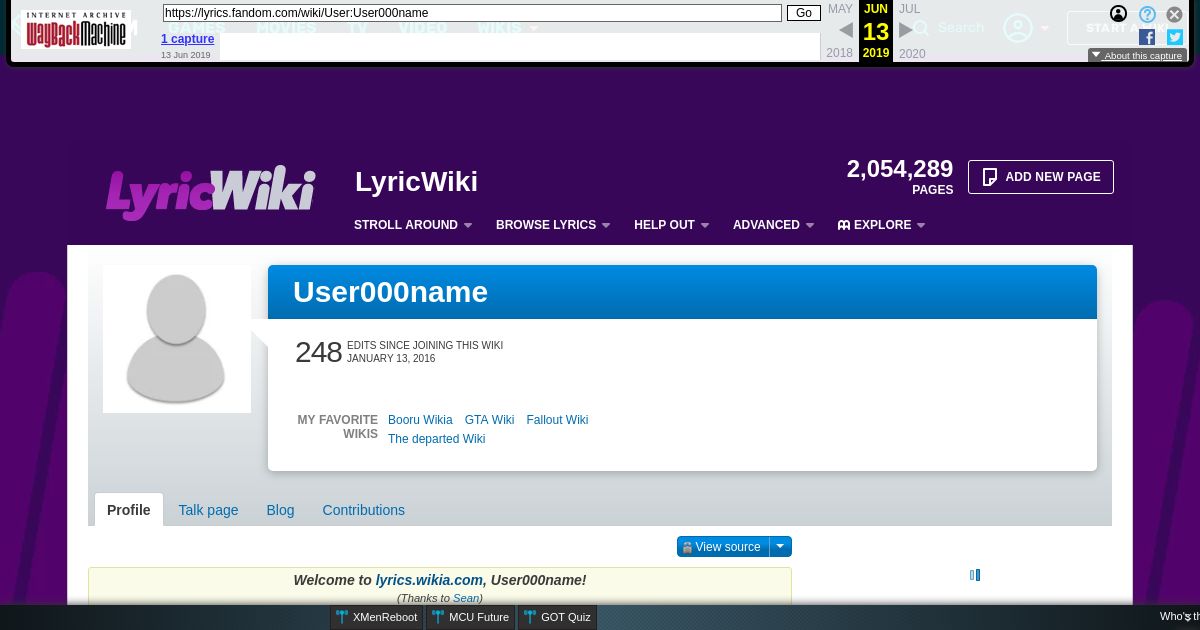Click the 248 edits count
The height and width of the screenshot is (630, 1200).
(318, 352)
